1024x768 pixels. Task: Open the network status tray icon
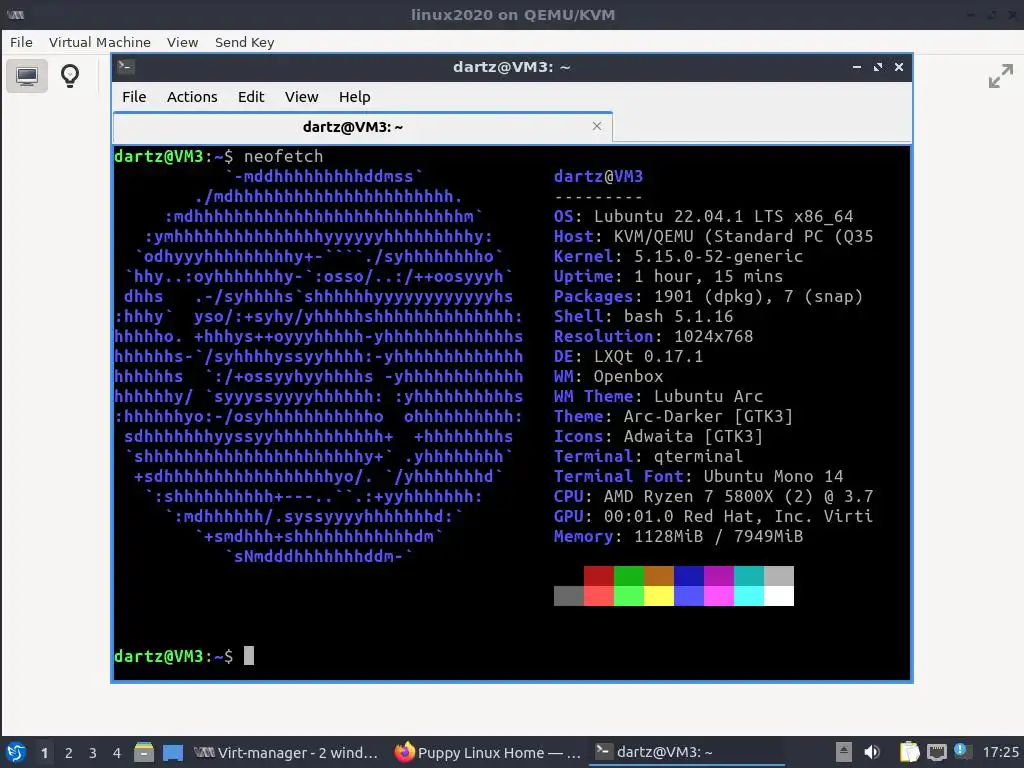click(936, 752)
